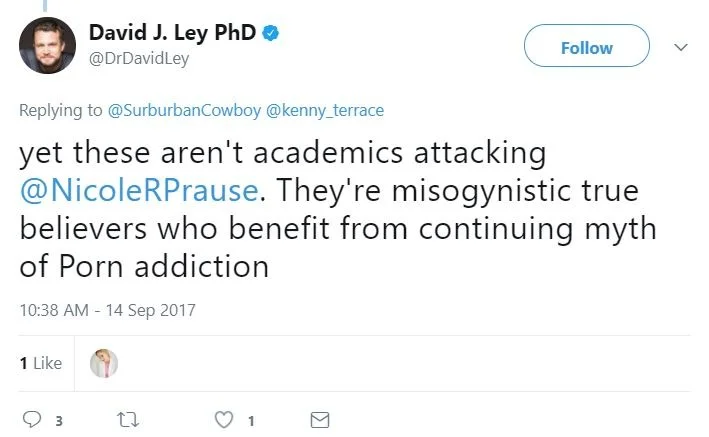709x437 pixels.
Task: Open David J. Ley's profile picture
Action: click(46, 46)
